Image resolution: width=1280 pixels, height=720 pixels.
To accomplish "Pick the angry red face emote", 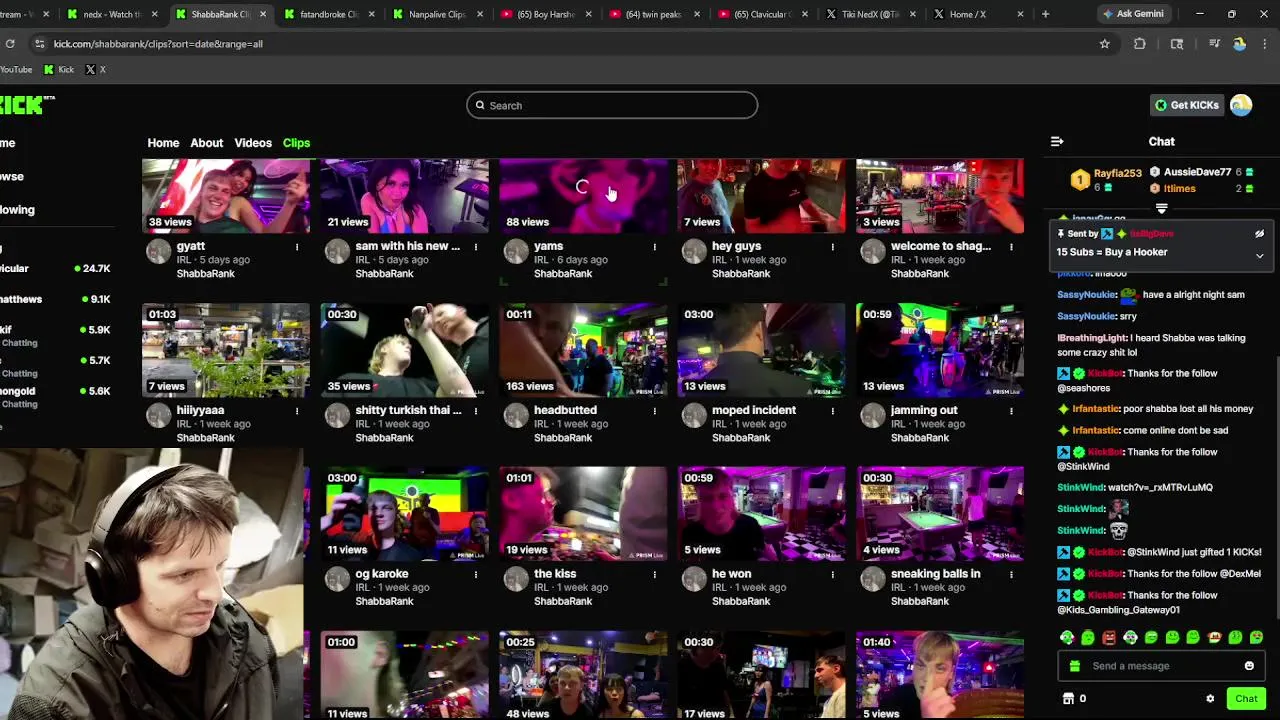I will (1109, 638).
